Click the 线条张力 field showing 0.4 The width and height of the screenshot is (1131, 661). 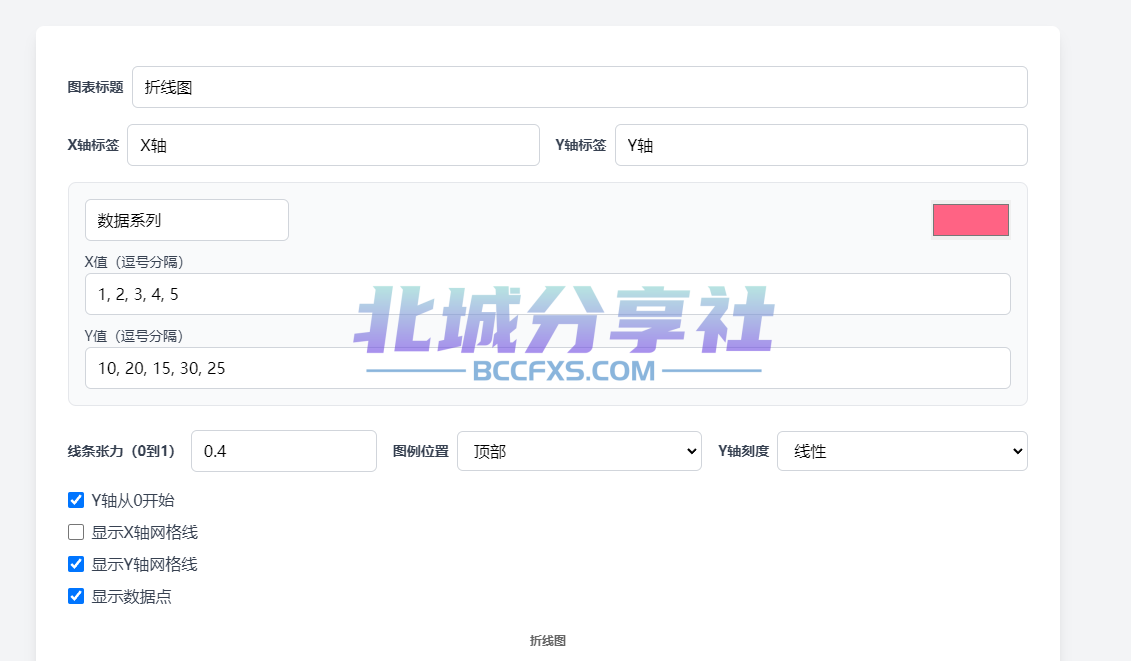[283, 451]
